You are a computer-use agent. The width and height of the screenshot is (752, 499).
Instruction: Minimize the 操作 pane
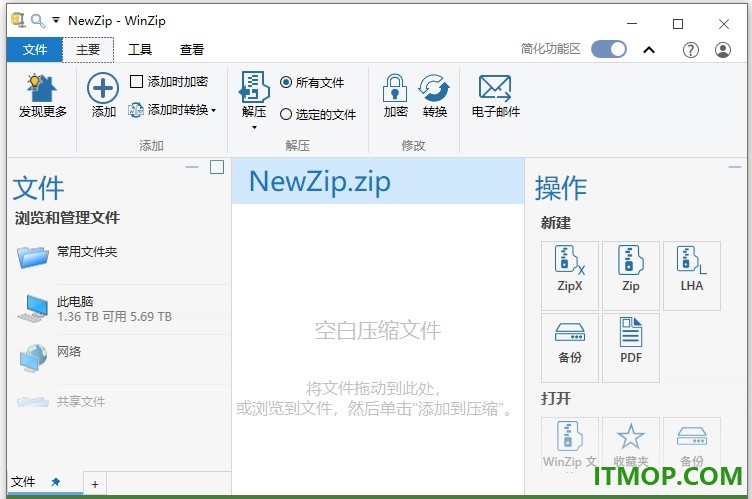tap(735, 167)
